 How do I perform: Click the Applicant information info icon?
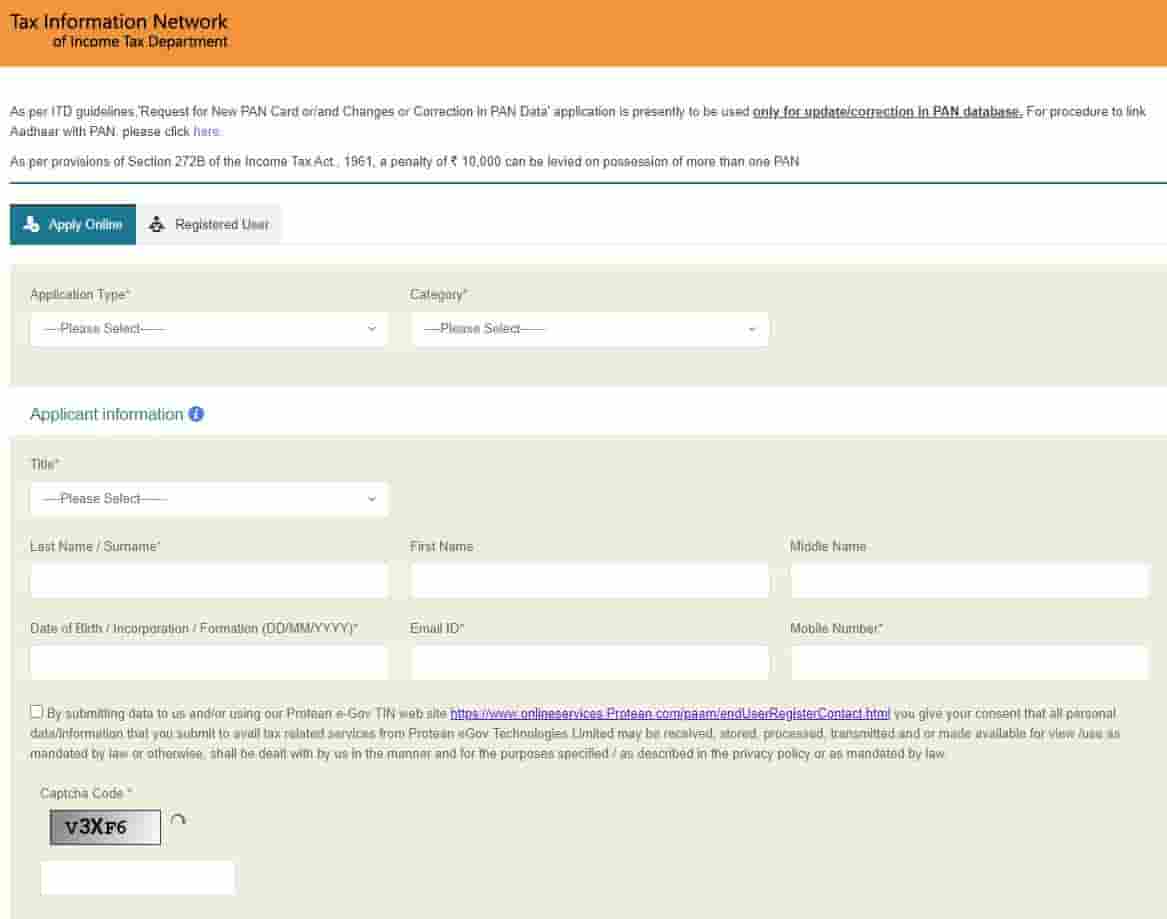tap(196, 414)
